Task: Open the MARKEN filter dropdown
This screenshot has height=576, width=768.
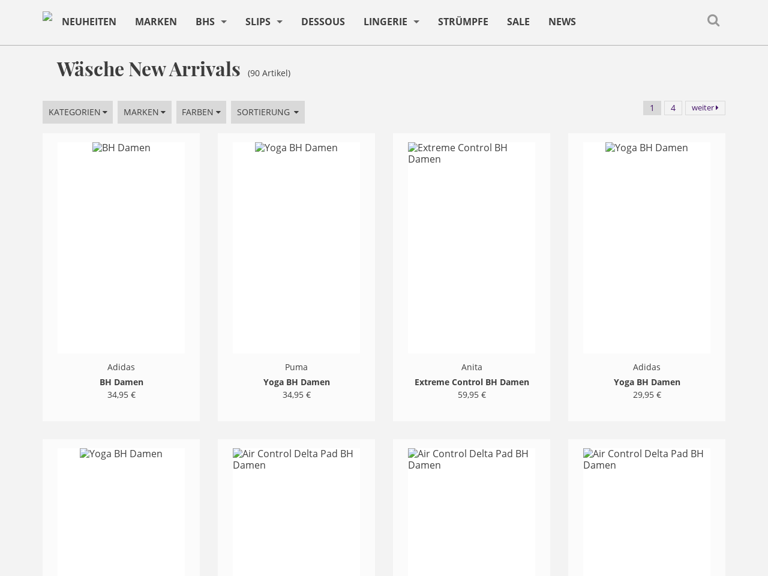Action: [144, 112]
